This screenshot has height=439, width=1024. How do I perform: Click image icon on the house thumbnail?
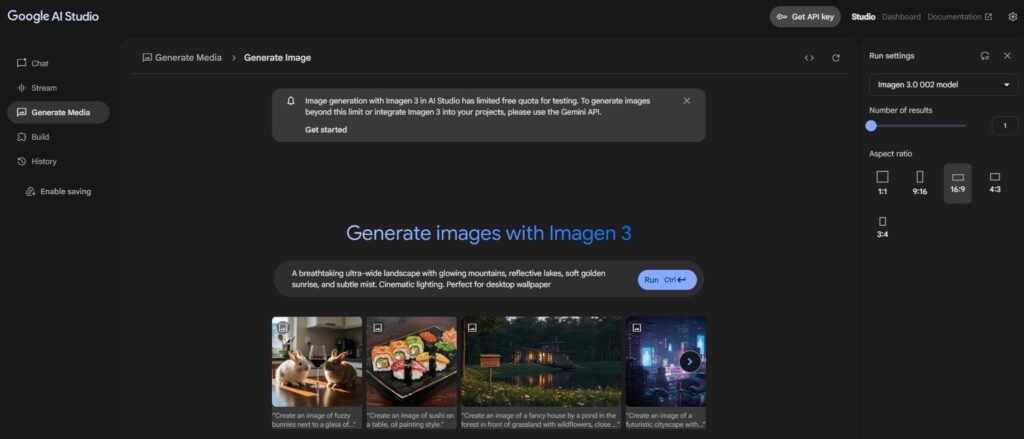472,327
